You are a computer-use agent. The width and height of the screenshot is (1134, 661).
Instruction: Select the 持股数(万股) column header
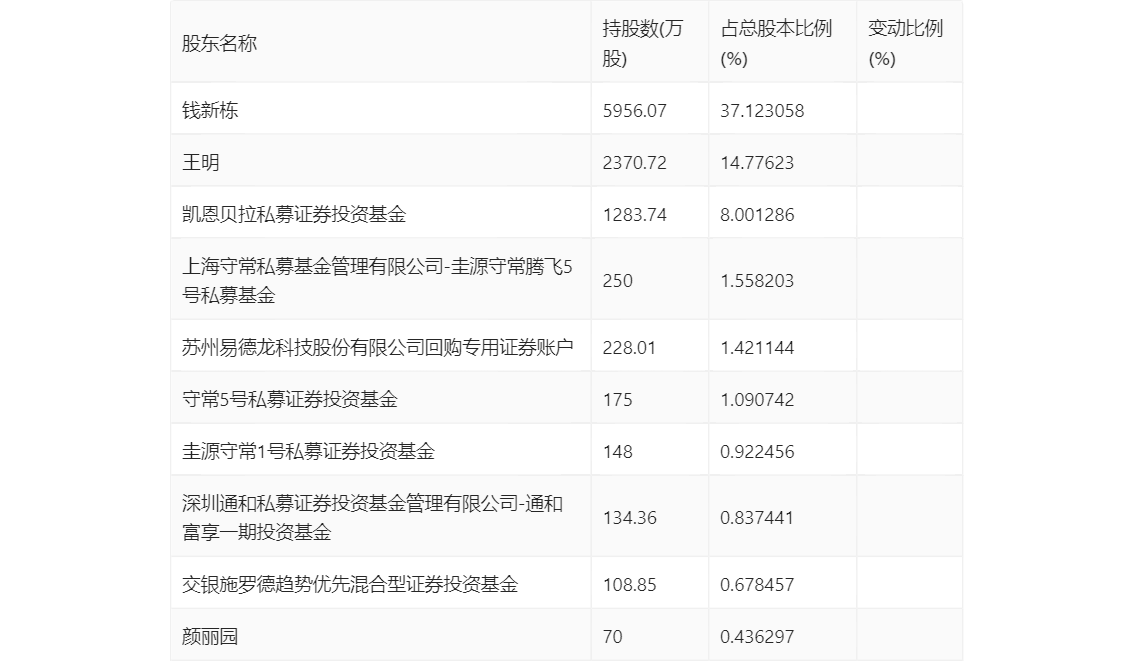click(642, 43)
